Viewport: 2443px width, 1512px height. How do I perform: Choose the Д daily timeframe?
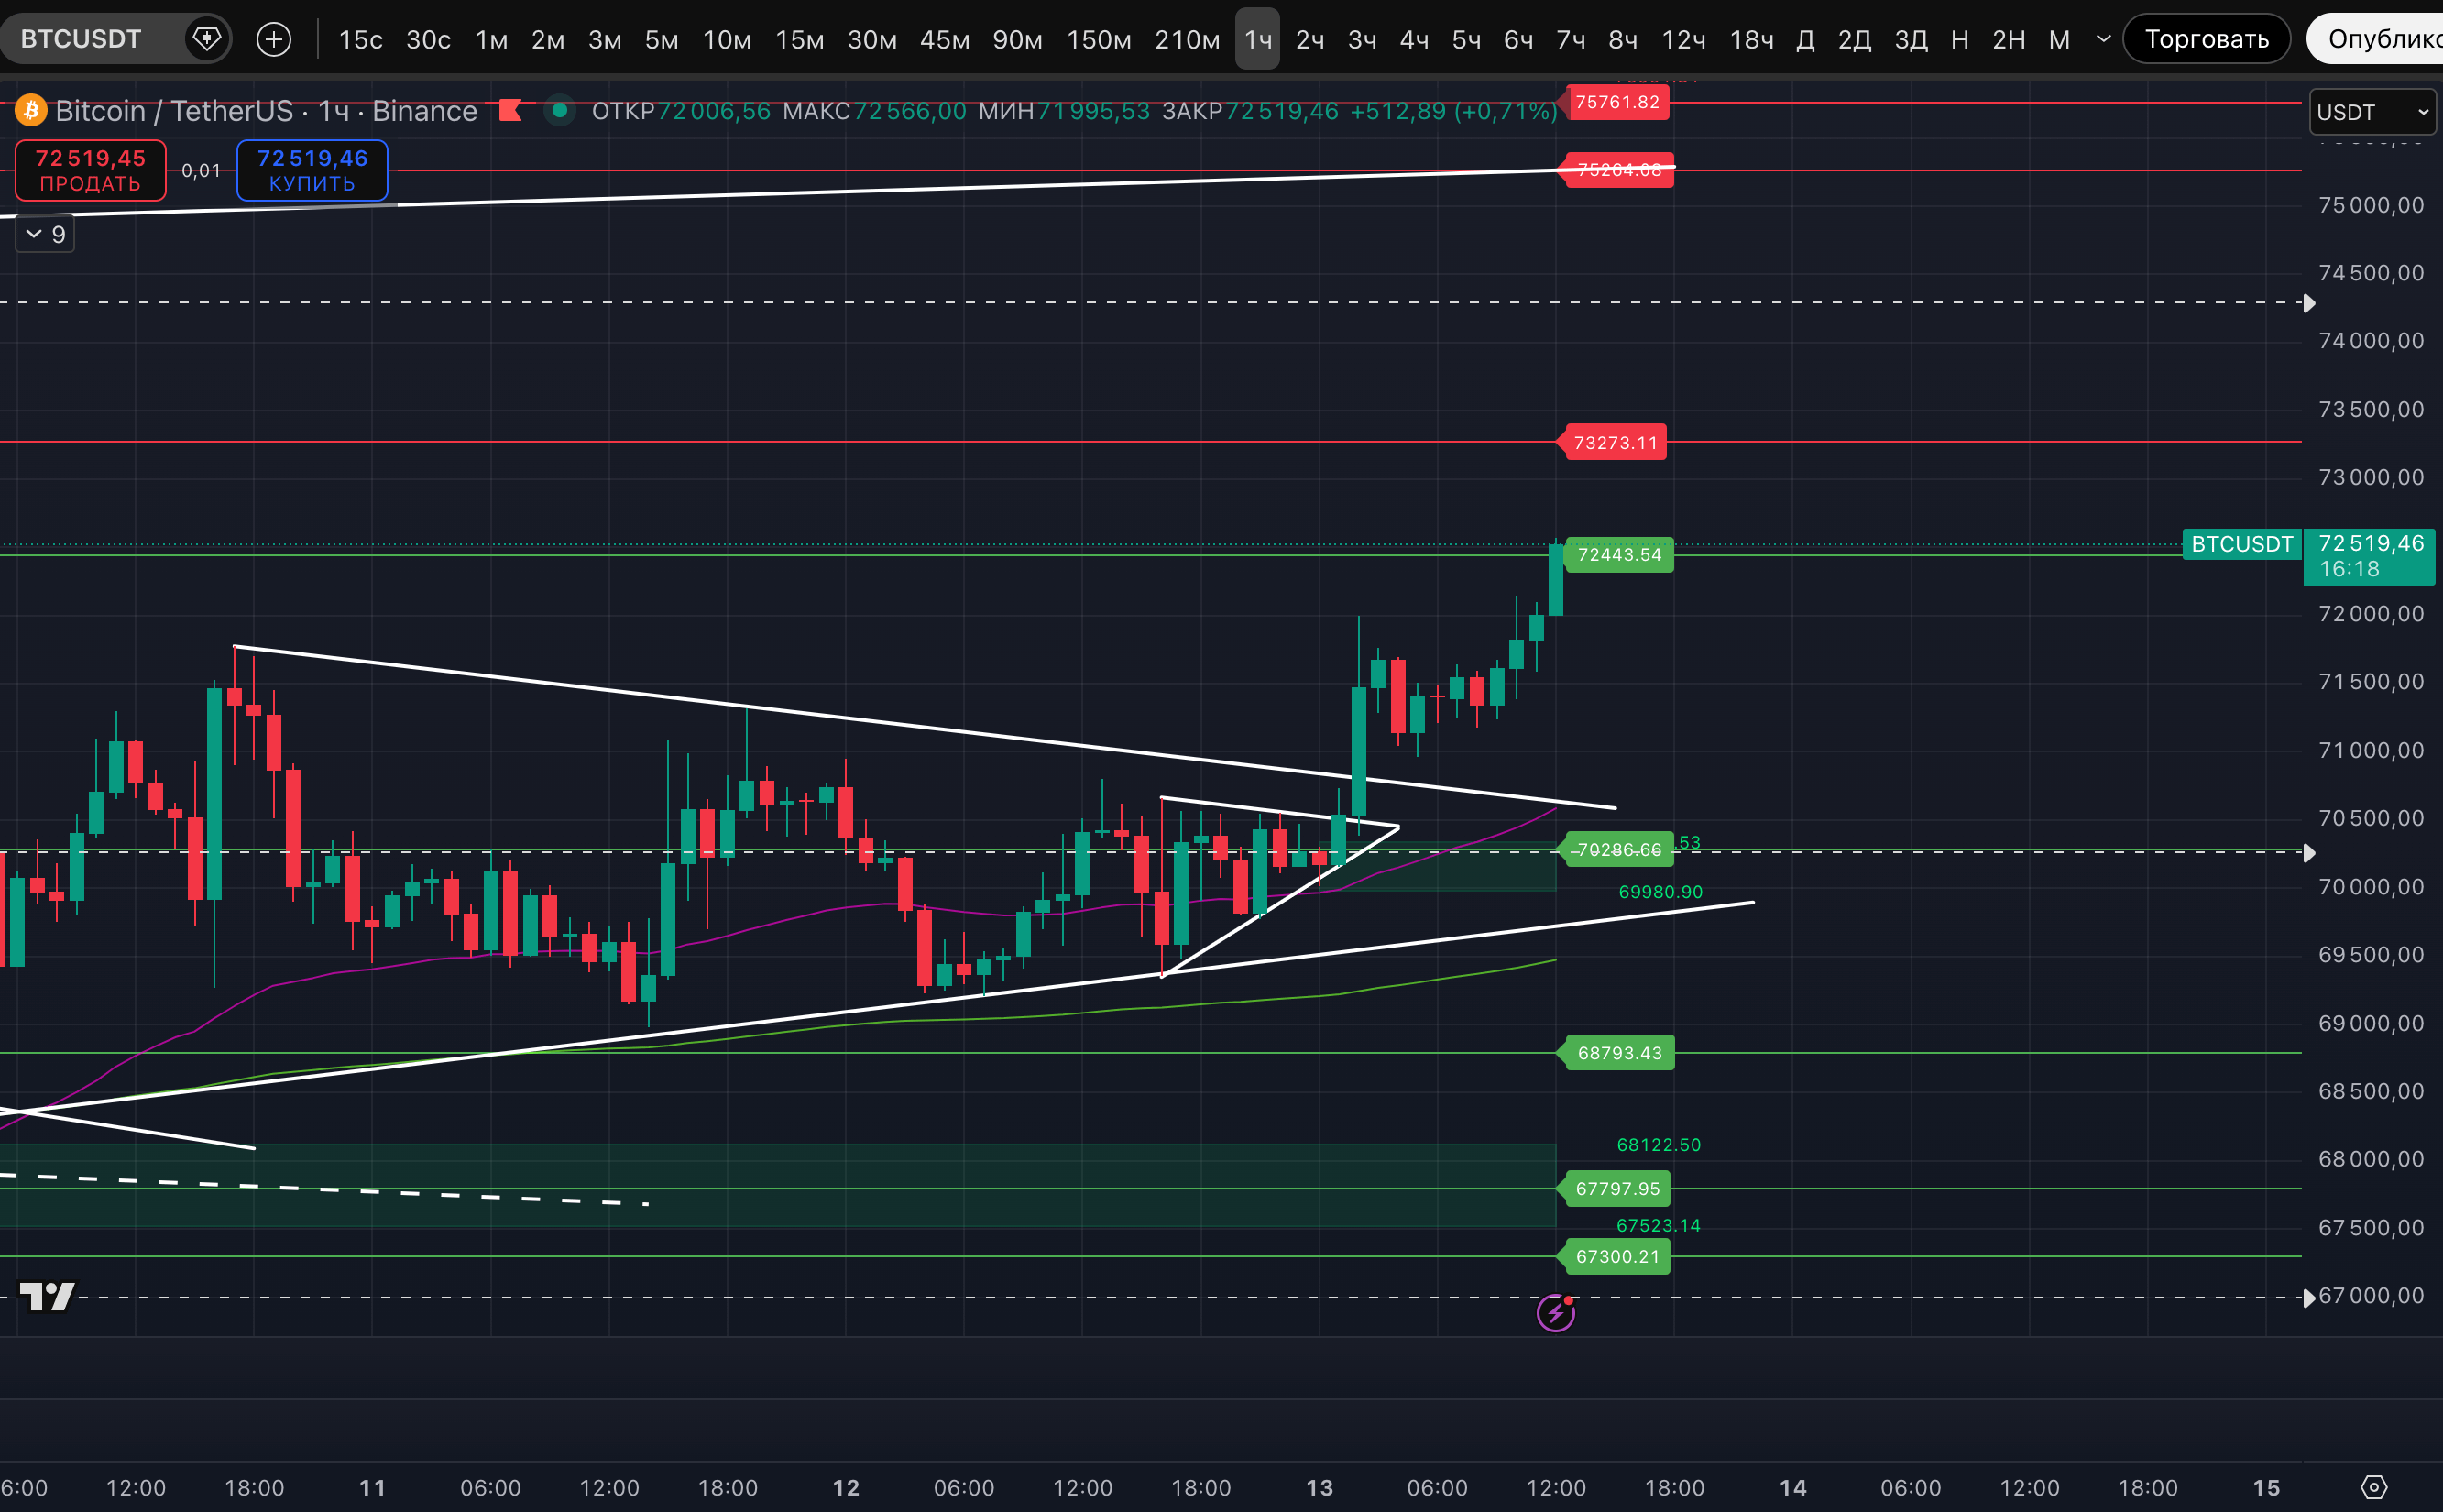tap(1805, 39)
